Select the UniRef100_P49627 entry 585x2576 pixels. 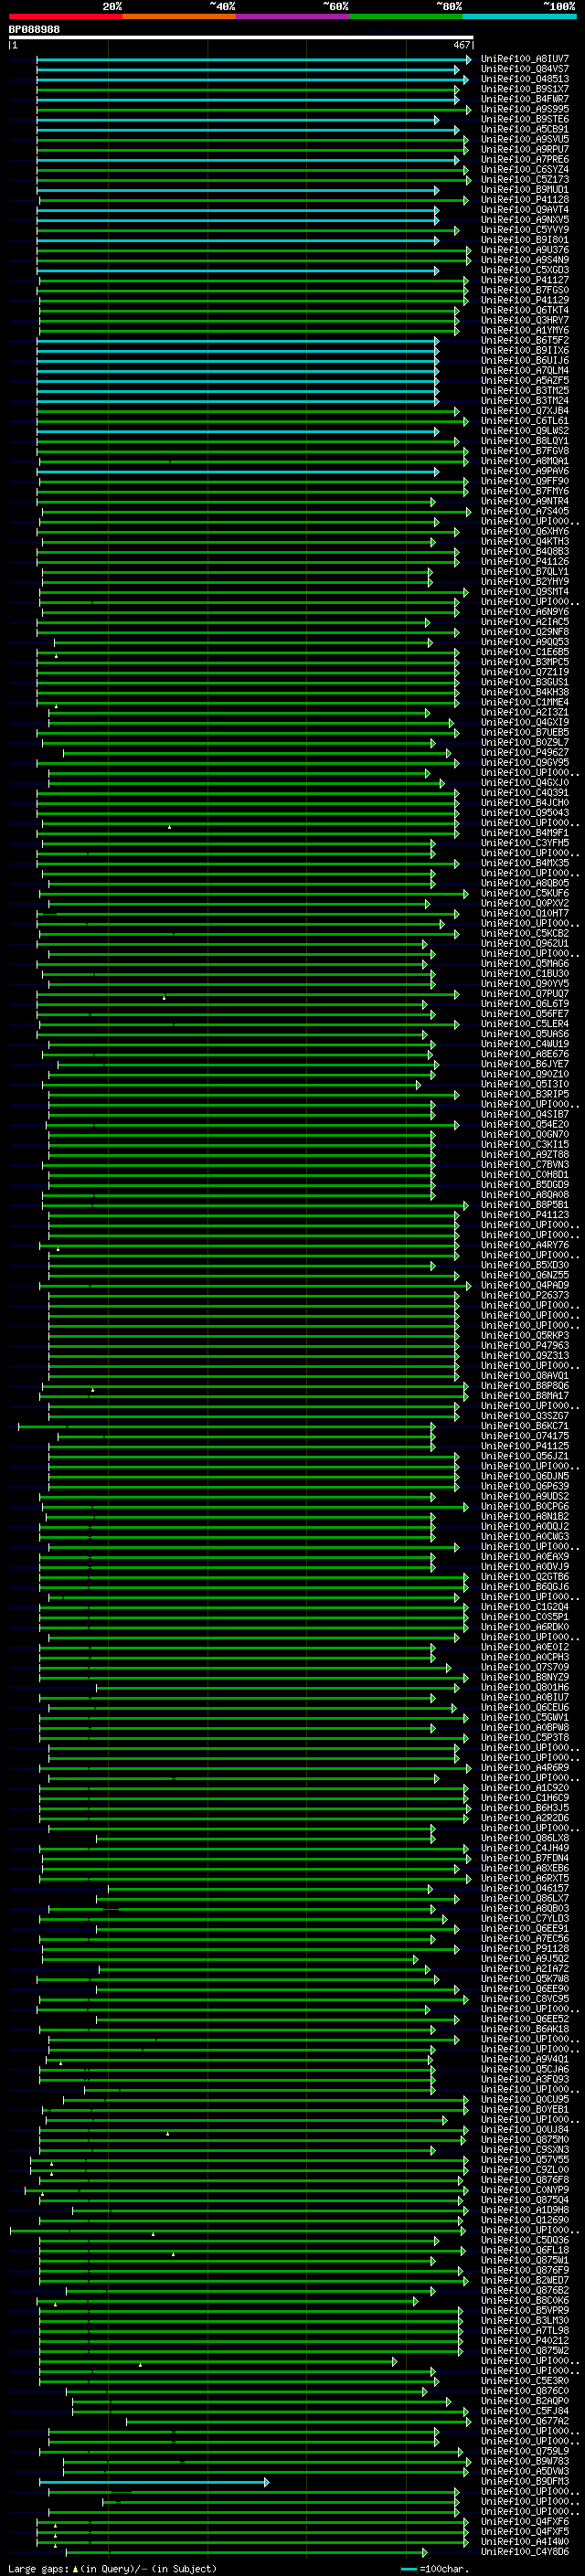pos(525,752)
